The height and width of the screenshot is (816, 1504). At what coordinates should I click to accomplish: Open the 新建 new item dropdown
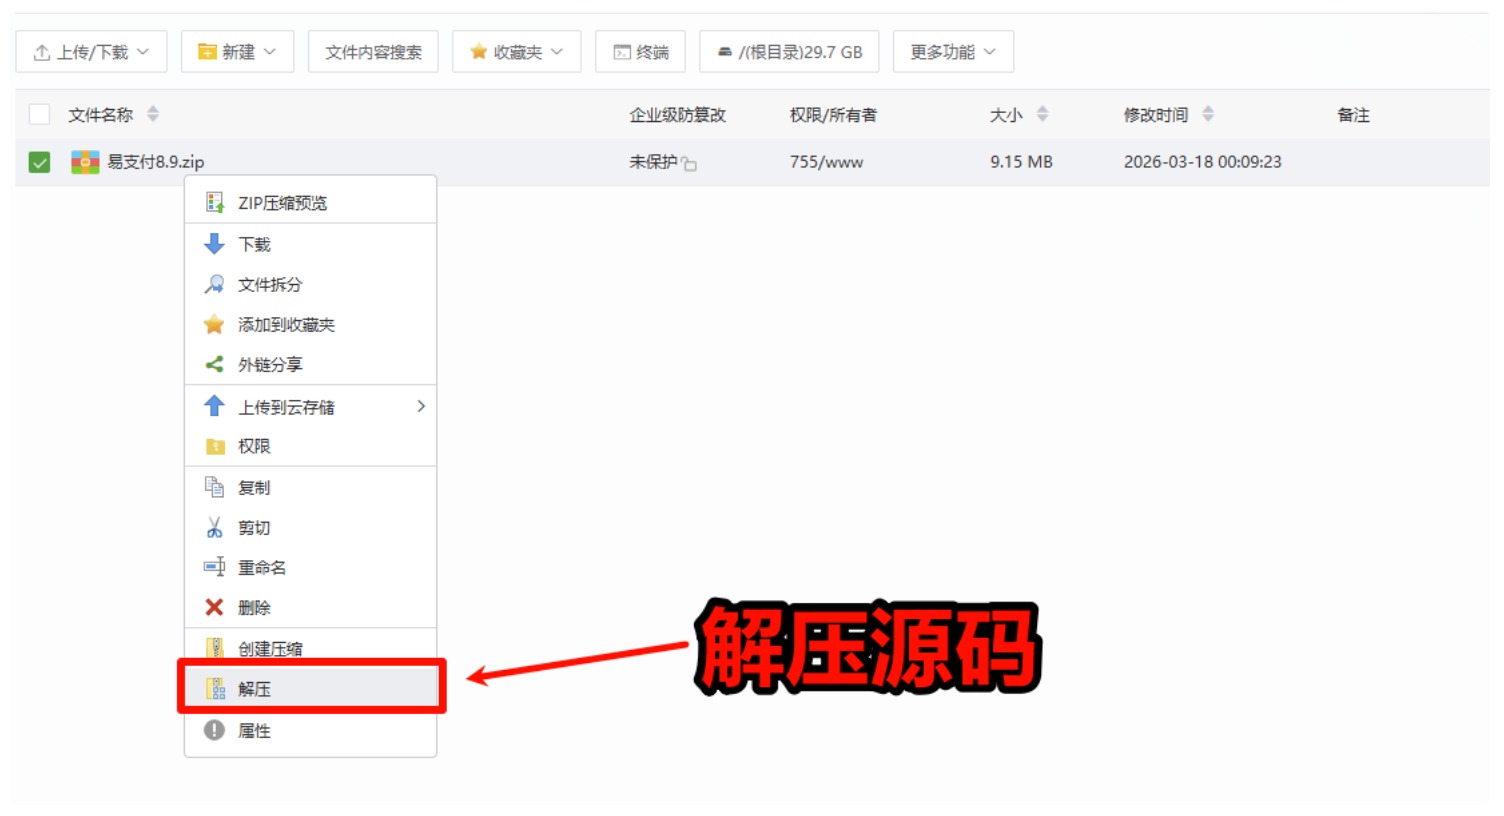point(236,51)
